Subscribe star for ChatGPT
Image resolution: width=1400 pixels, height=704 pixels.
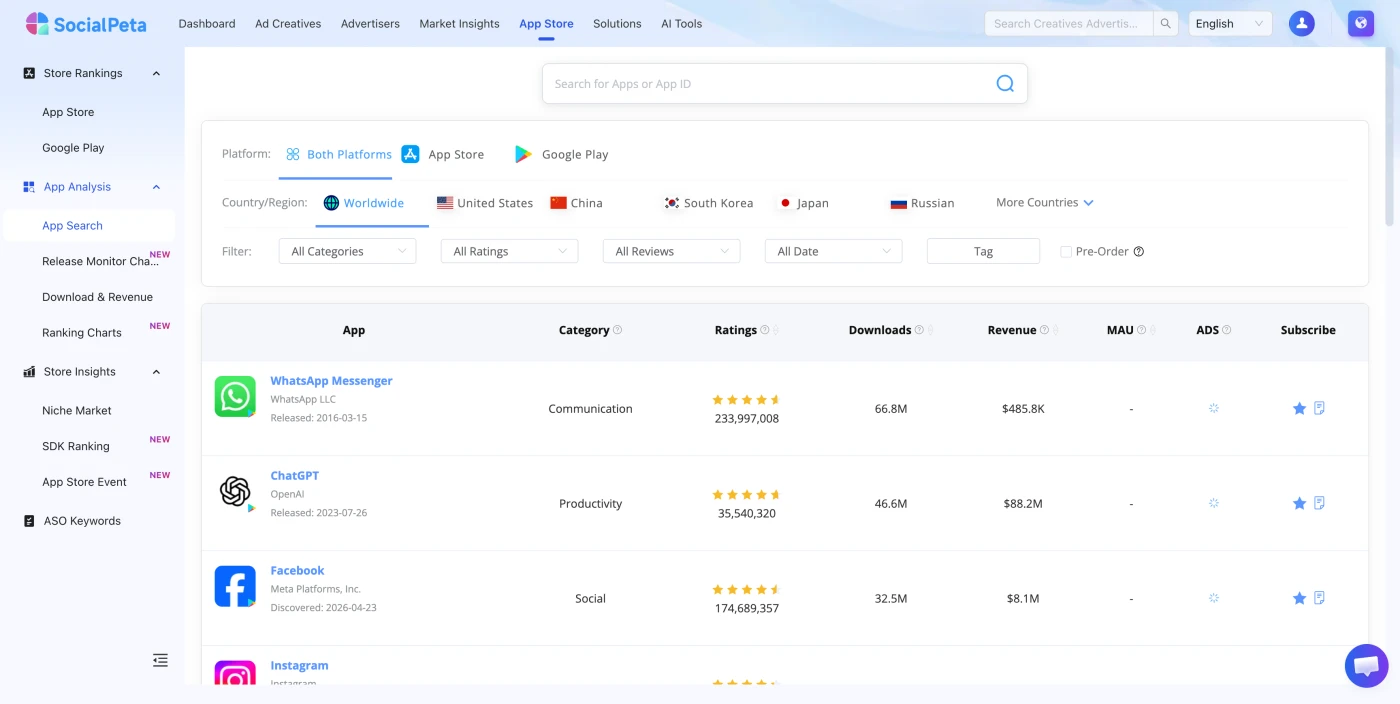click(x=1299, y=503)
